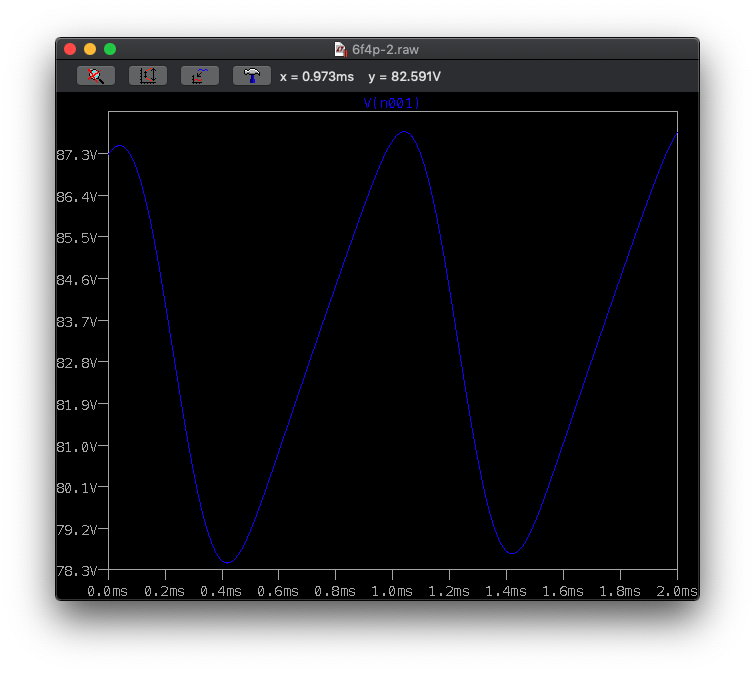Image resolution: width=755 pixels, height=674 pixels.
Task: Click the 6f4p-2.raw window title text
Action: click(x=384, y=49)
